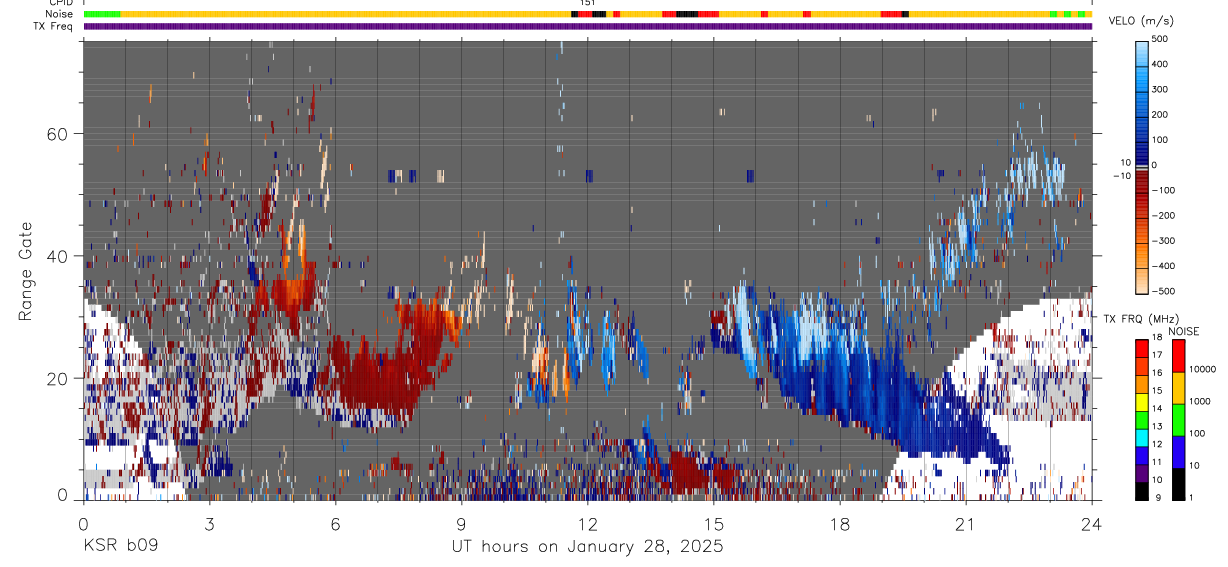Click the x-axis tick label "6"
This screenshot has height=567, width=1228.
pos(335,524)
